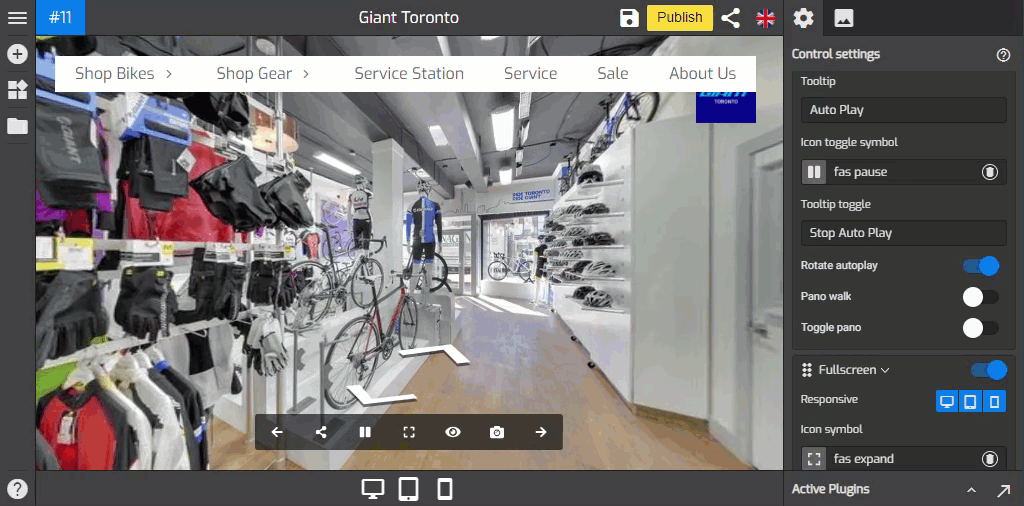Switch preview to desktop view
Image resolution: width=1024 pixels, height=506 pixels.
(373, 489)
